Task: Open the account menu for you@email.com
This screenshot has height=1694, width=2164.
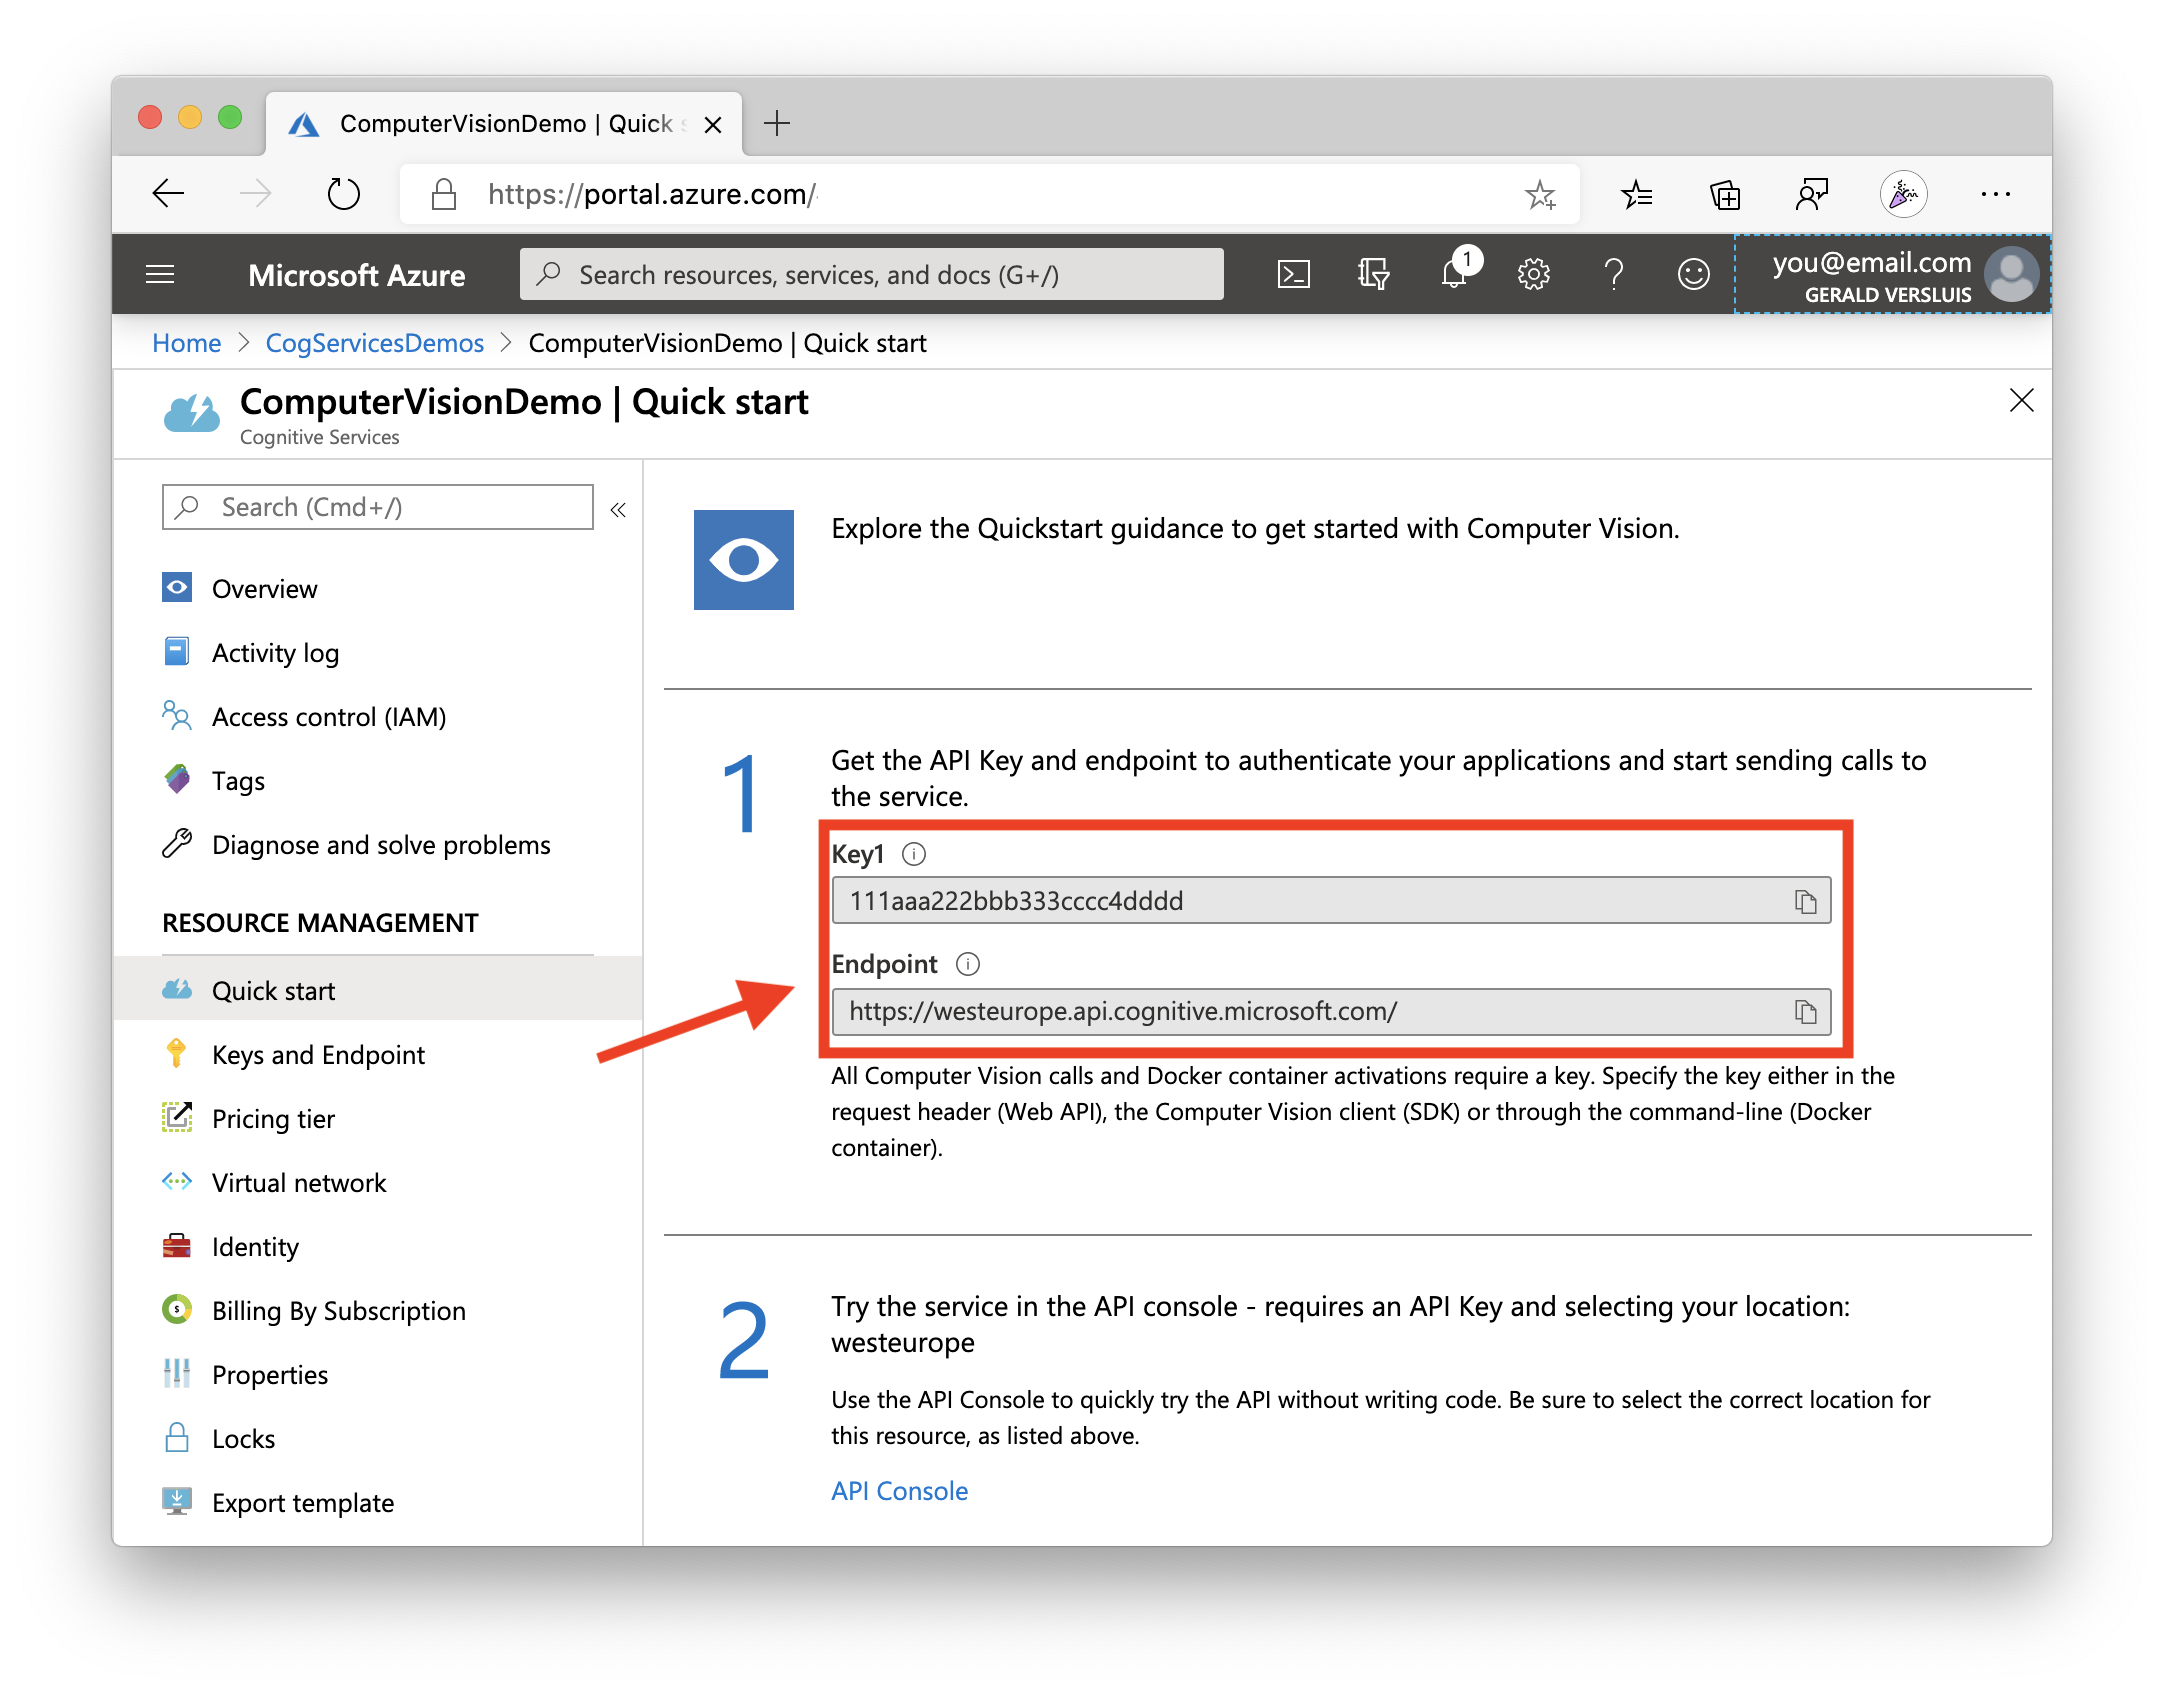Action: tap(1892, 275)
